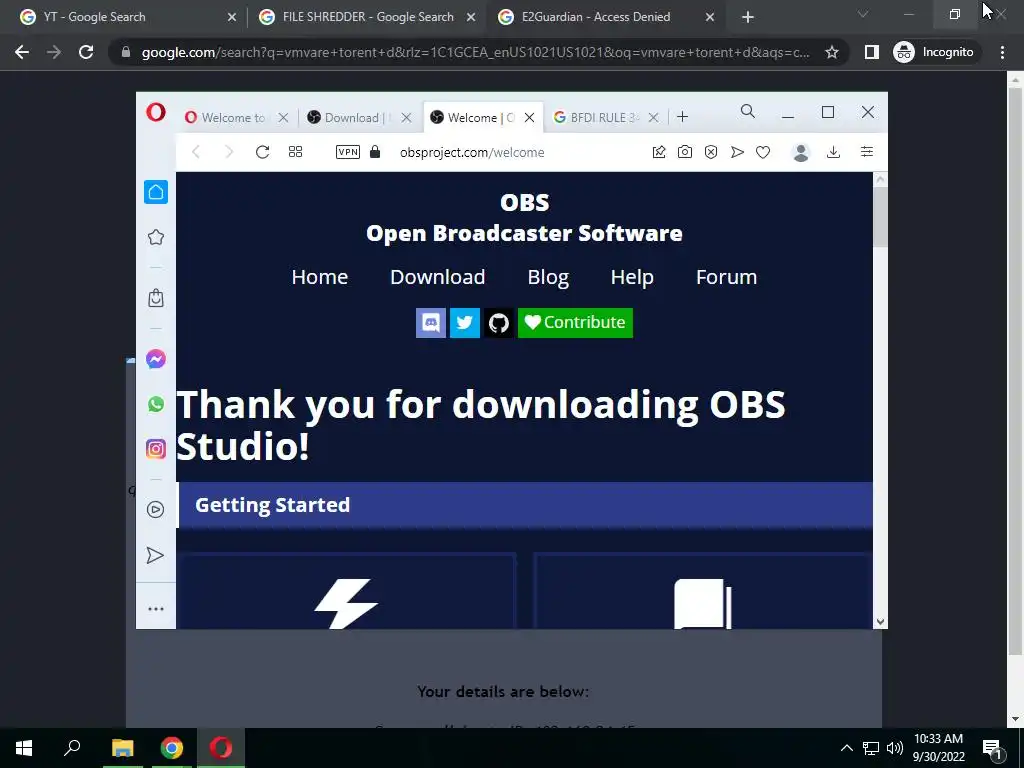The width and height of the screenshot is (1024, 768).
Task: Click the Chrome Incognito indicator
Action: [x=934, y=52]
